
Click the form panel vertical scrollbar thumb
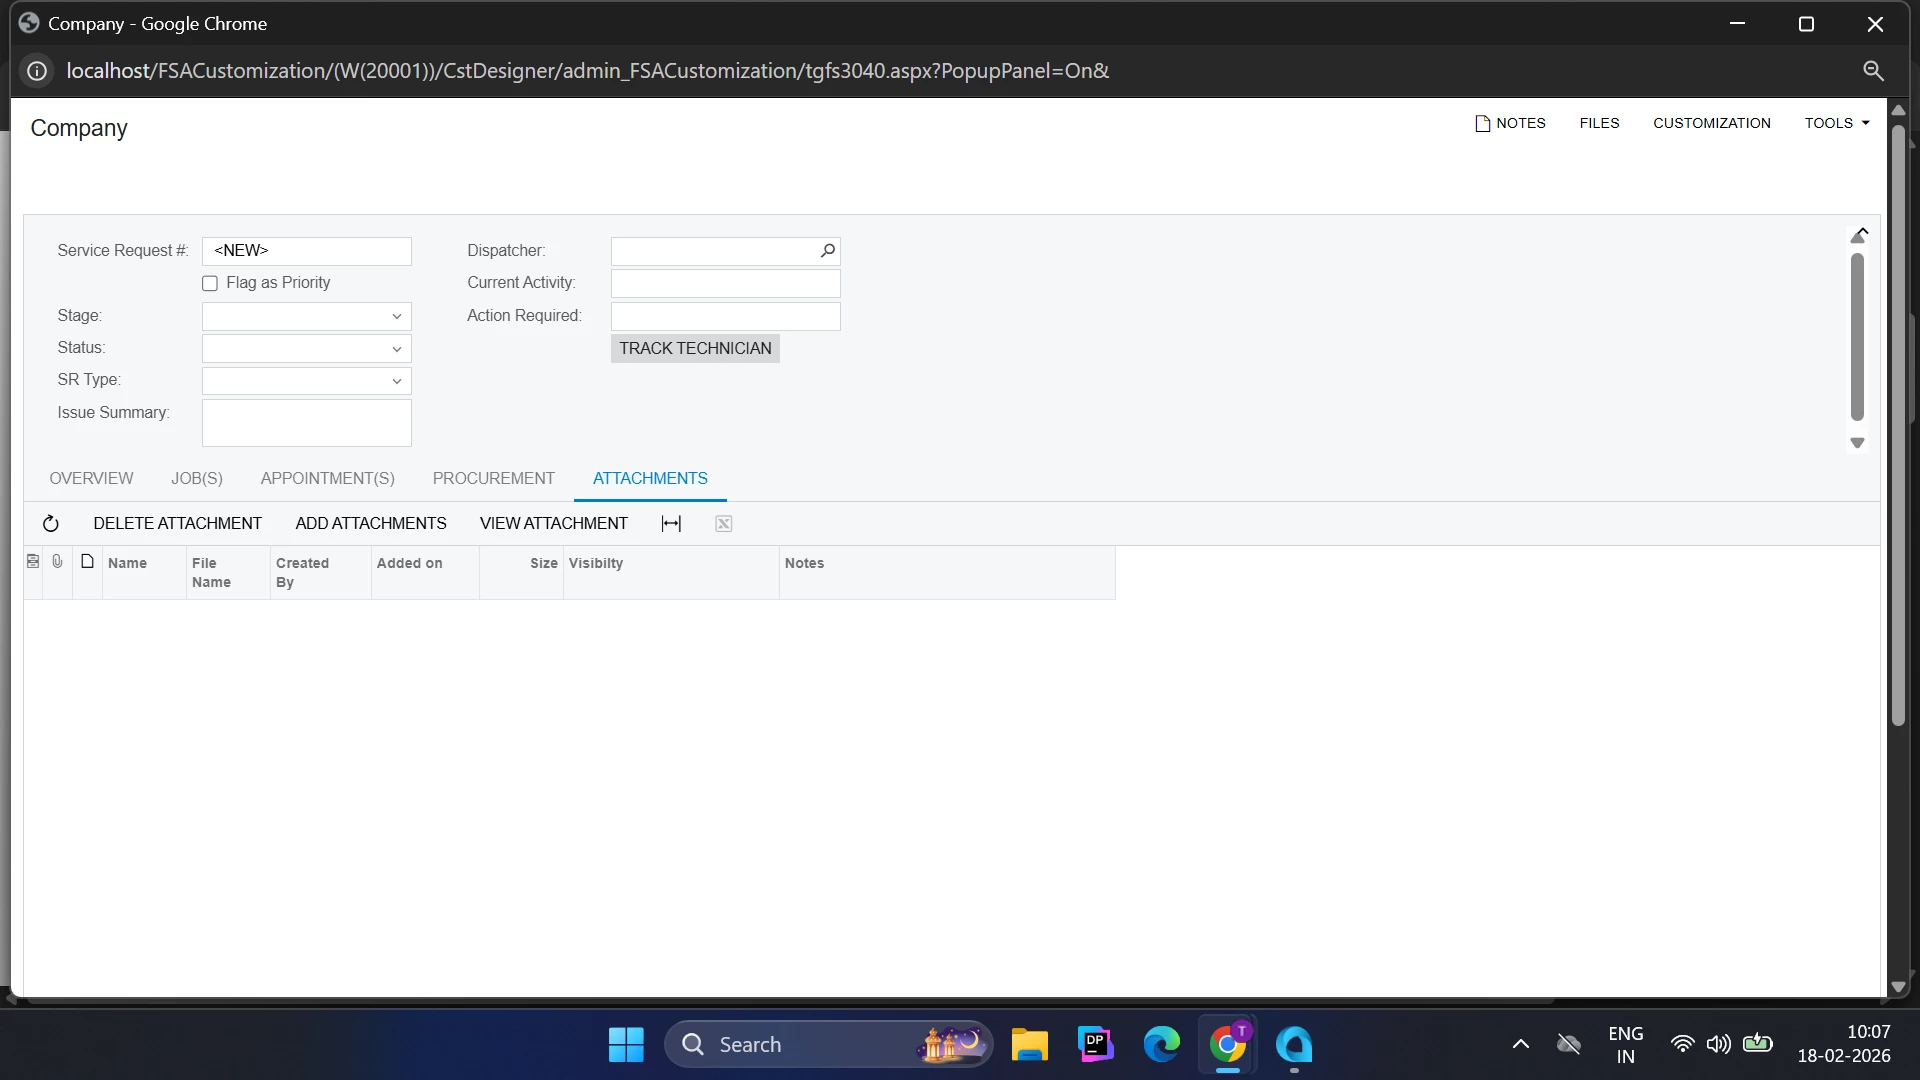coord(1857,337)
